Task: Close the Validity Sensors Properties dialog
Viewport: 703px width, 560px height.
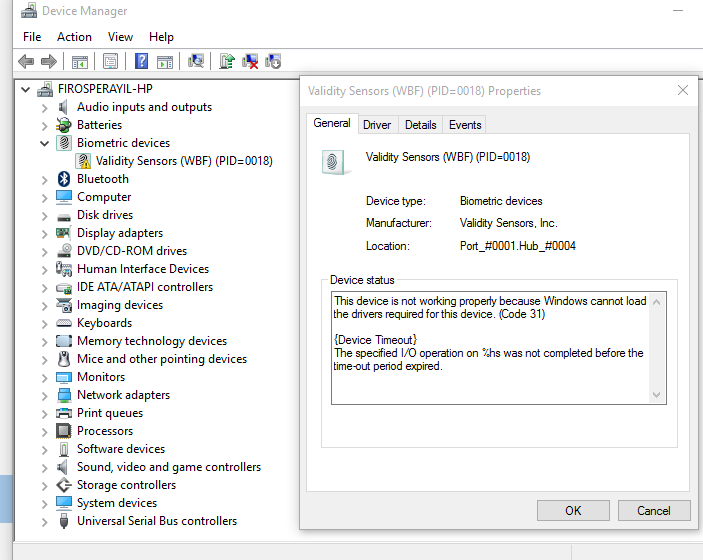Action: [683, 91]
